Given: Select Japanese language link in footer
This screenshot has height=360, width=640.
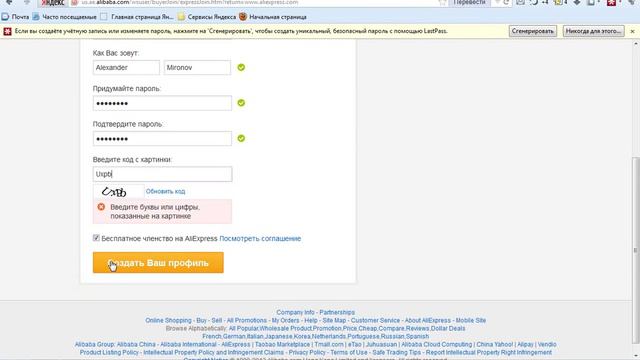Looking at the screenshot, I should [279, 337].
